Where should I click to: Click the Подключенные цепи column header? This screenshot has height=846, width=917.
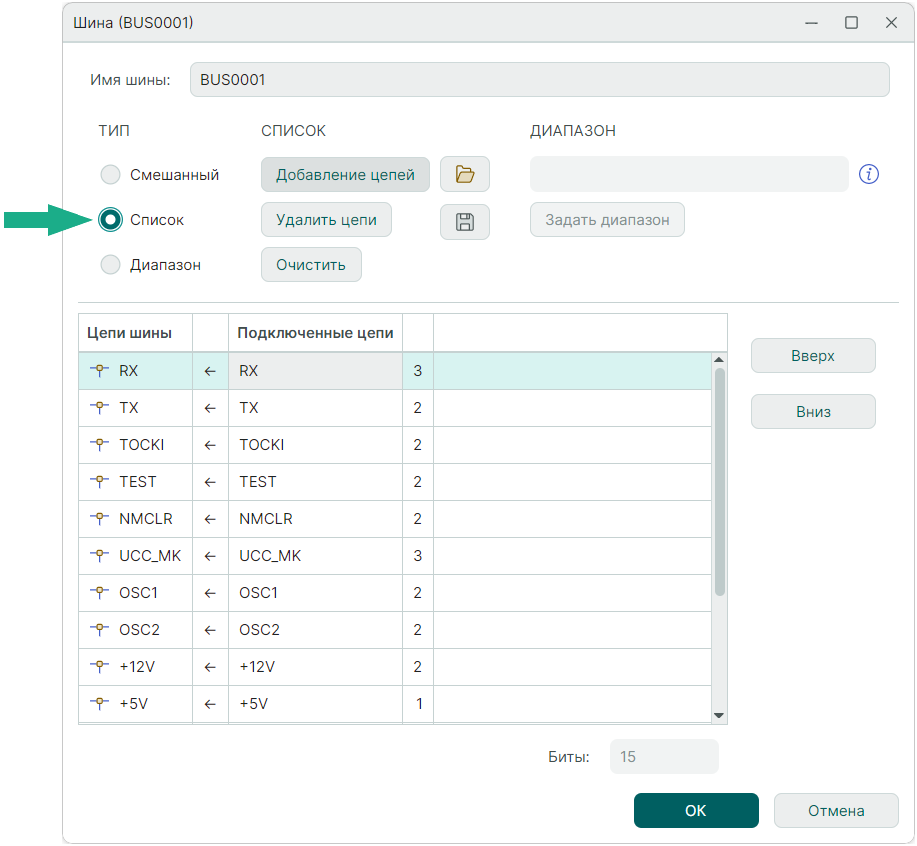coord(315,333)
